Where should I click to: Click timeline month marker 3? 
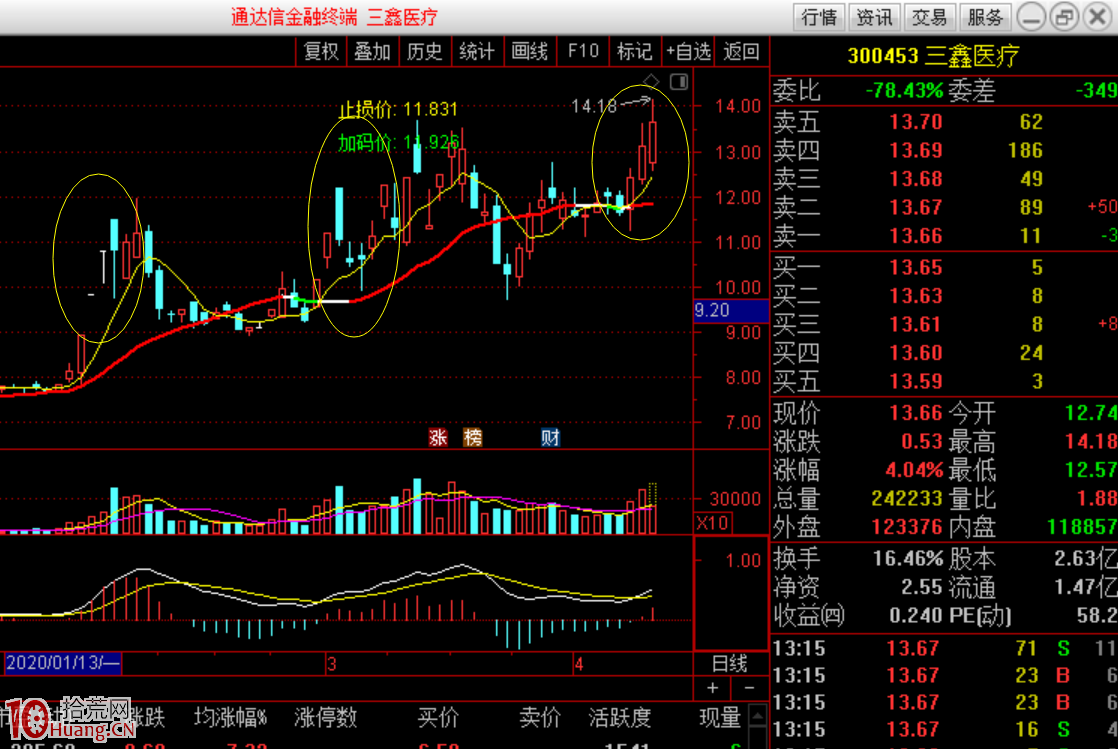tap(332, 664)
